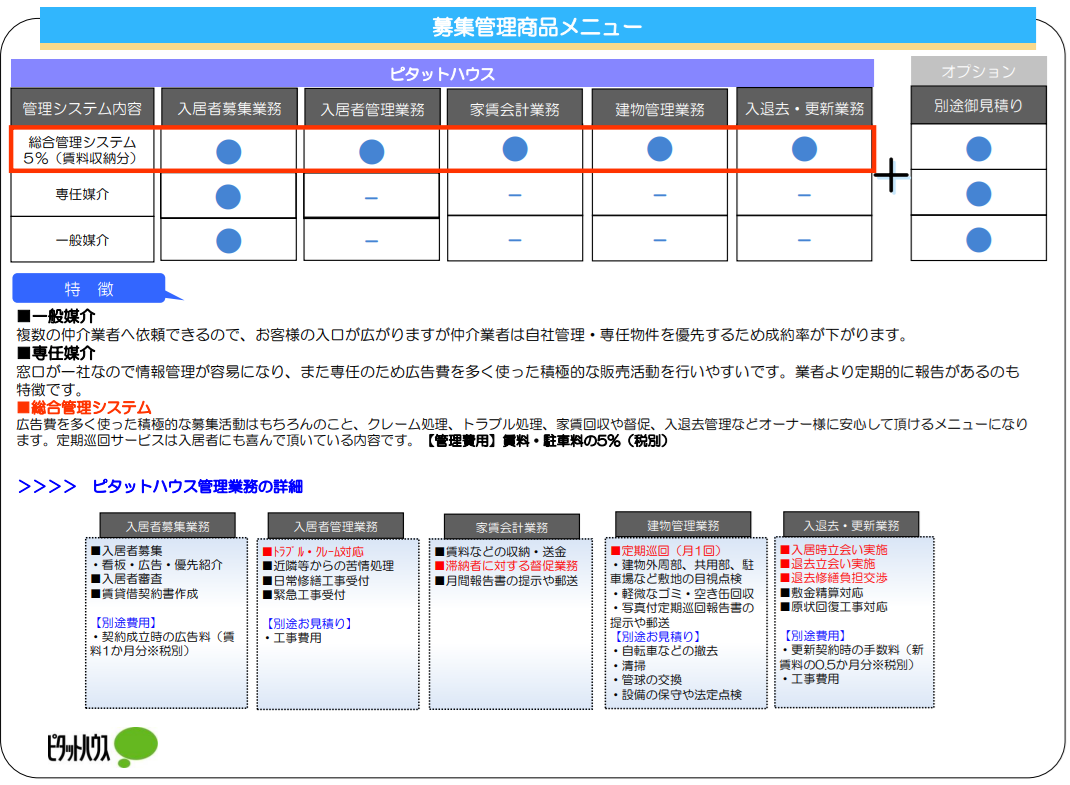The width and height of the screenshot is (1070, 785).
Task: Click the 募集管理商品メニュー title banner
Action: 538,27
